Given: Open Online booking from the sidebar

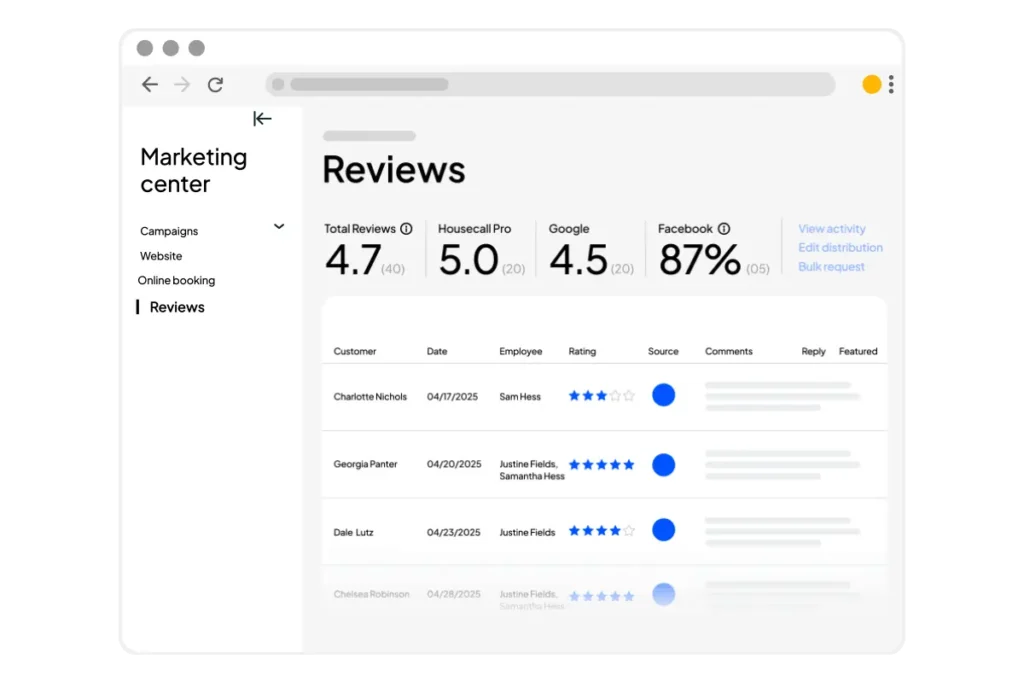Looking at the screenshot, I should 176,281.
